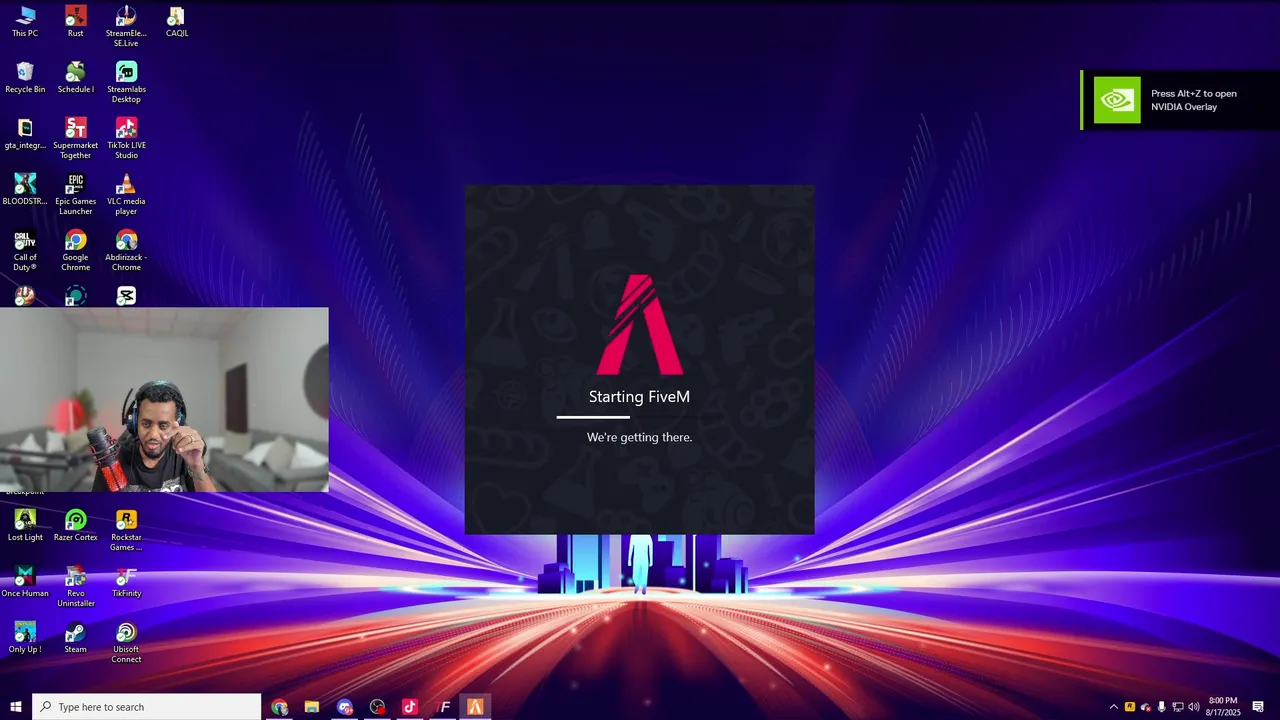1280x720 pixels.
Task: Click the OBS Studio taskbar icon
Action: (377, 707)
